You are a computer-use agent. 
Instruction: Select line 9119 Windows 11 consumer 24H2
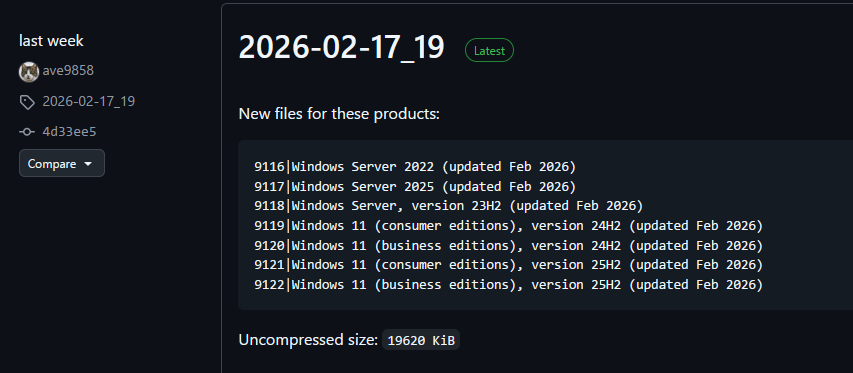coord(509,226)
